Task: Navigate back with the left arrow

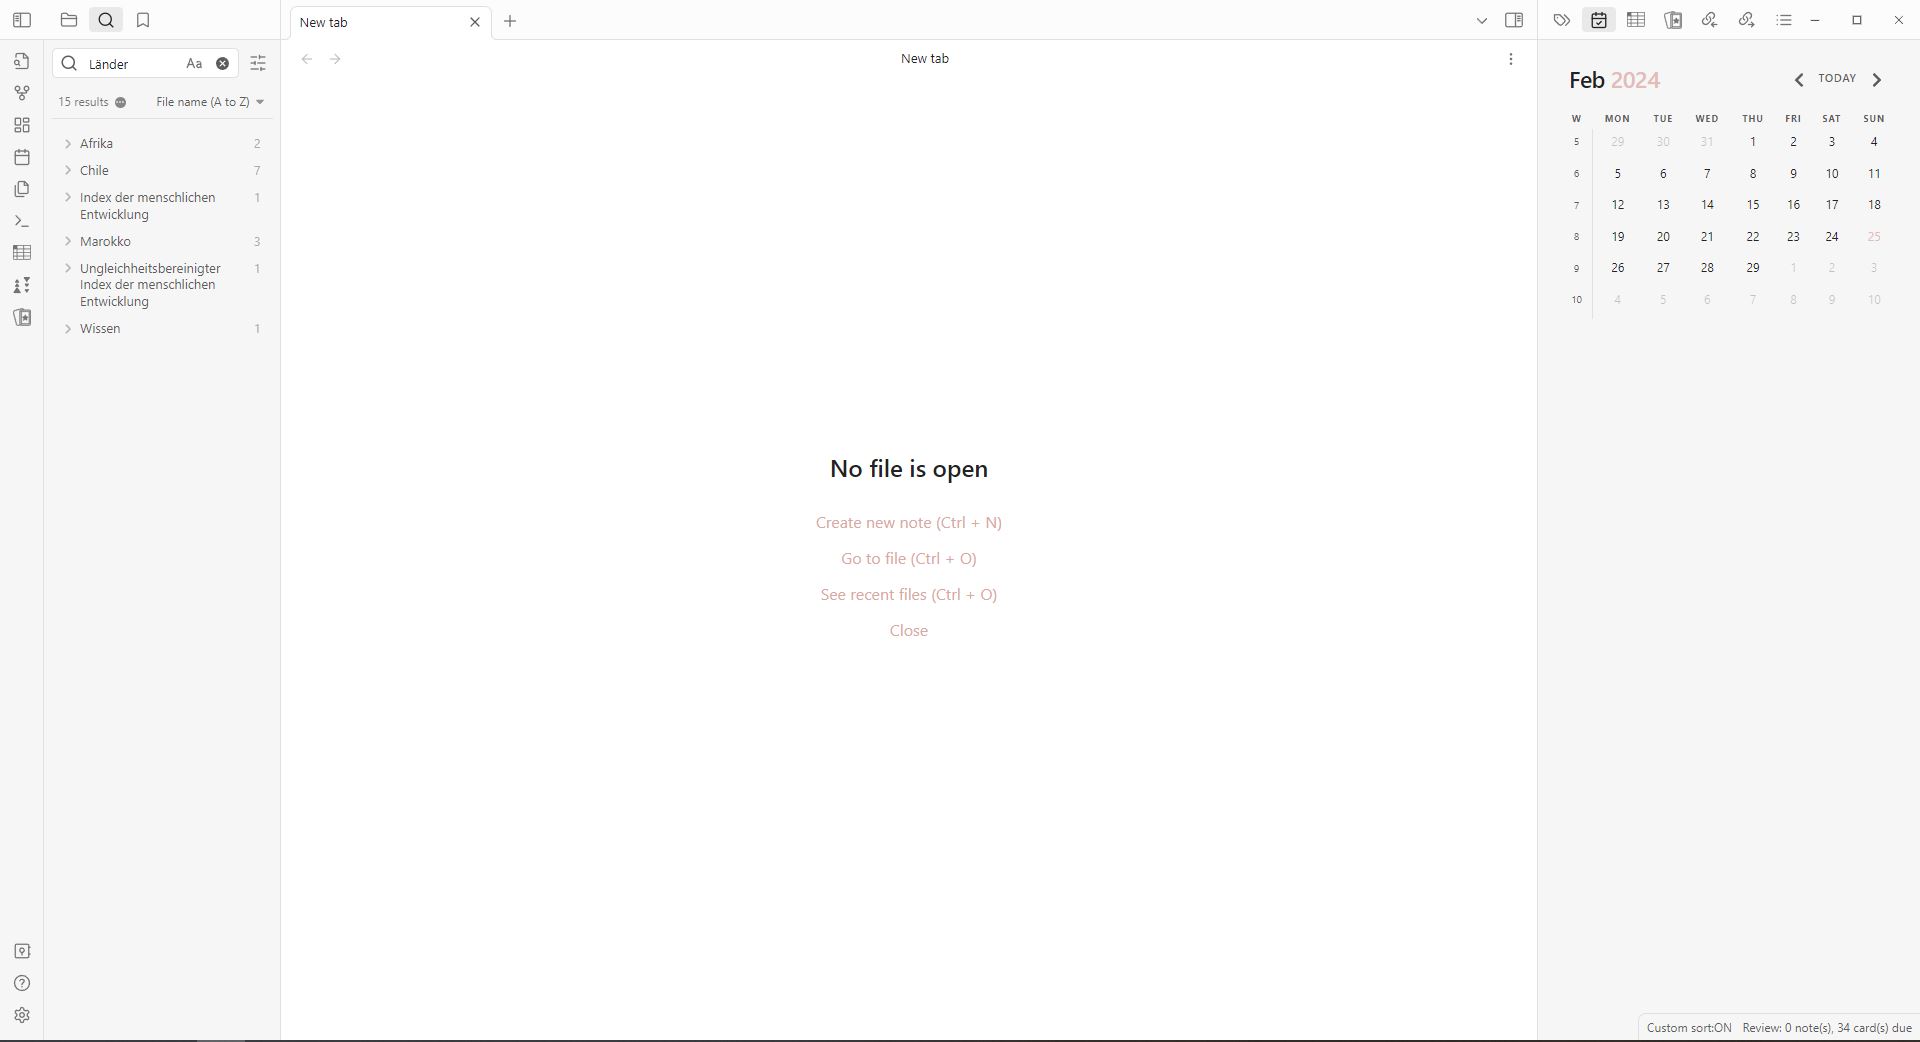Action: point(307,59)
